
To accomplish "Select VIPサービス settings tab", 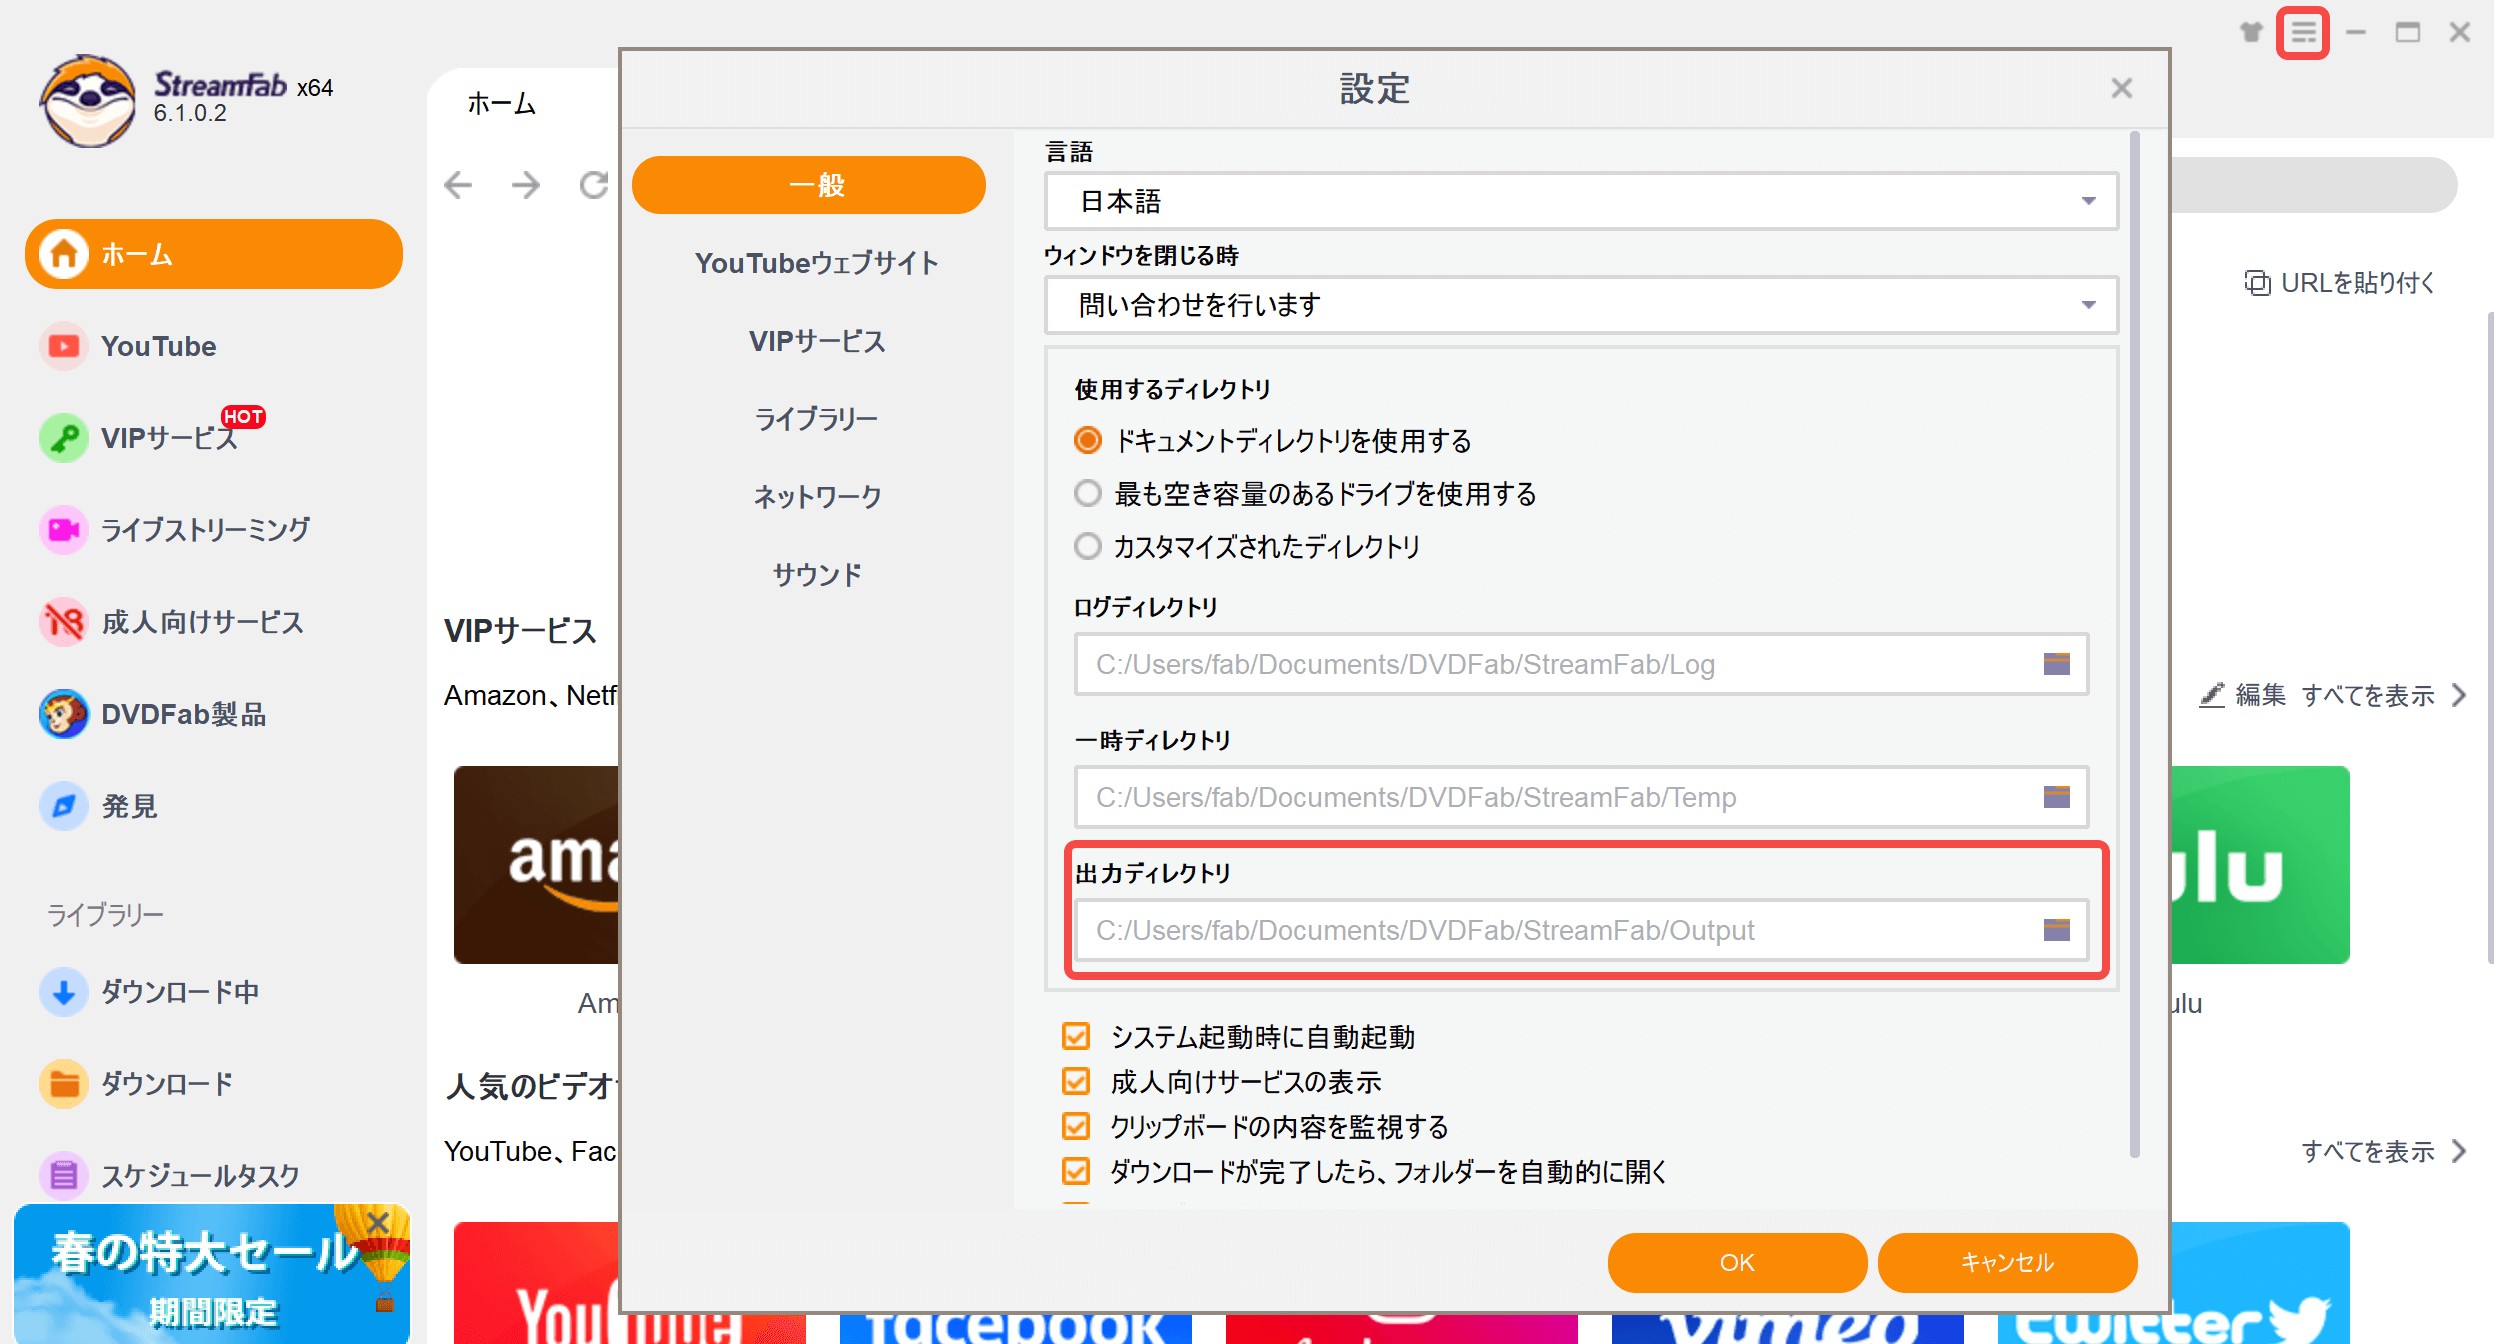I will [816, 341].
